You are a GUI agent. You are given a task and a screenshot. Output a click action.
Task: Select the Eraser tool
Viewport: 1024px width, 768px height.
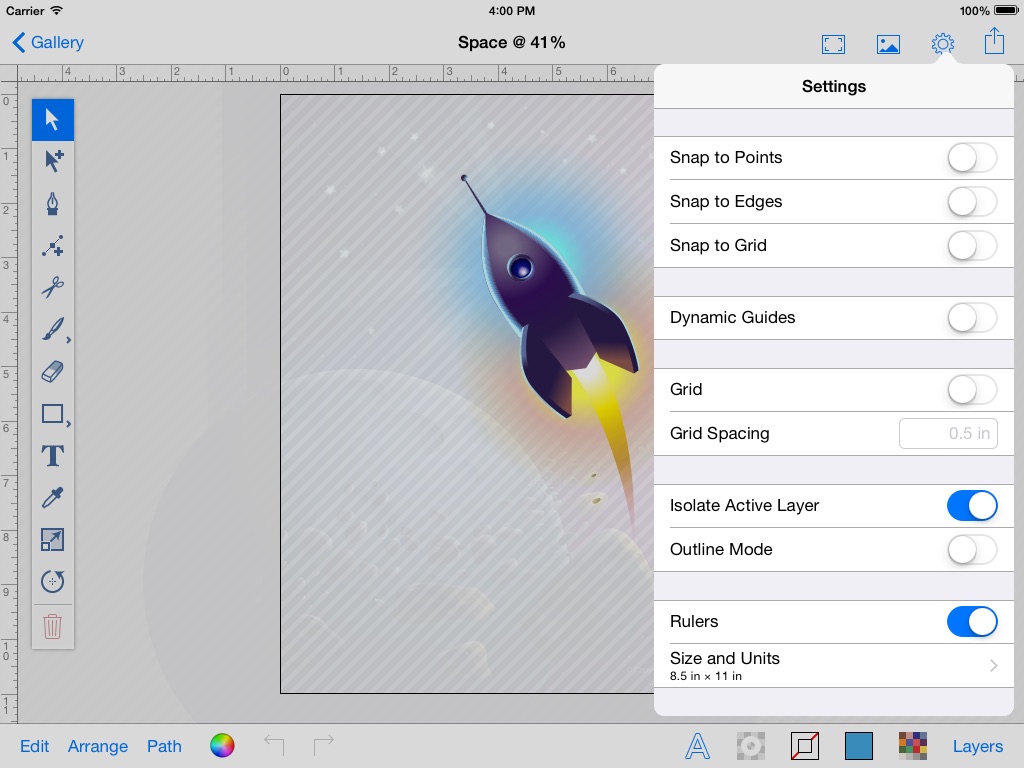click(52, 372)
